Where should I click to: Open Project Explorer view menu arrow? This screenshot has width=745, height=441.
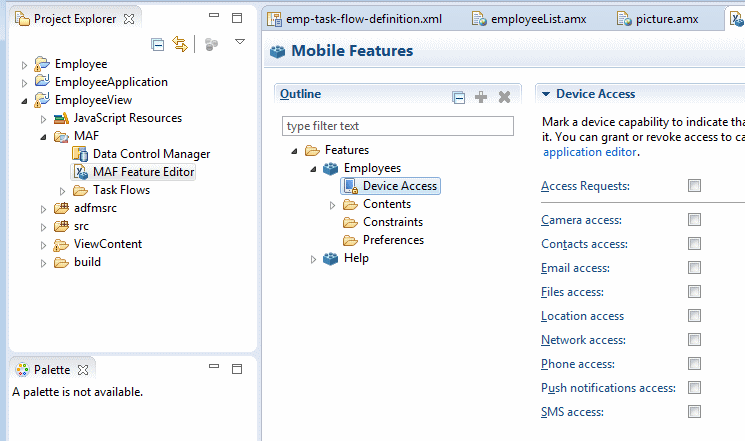click(x=240, y=42)
